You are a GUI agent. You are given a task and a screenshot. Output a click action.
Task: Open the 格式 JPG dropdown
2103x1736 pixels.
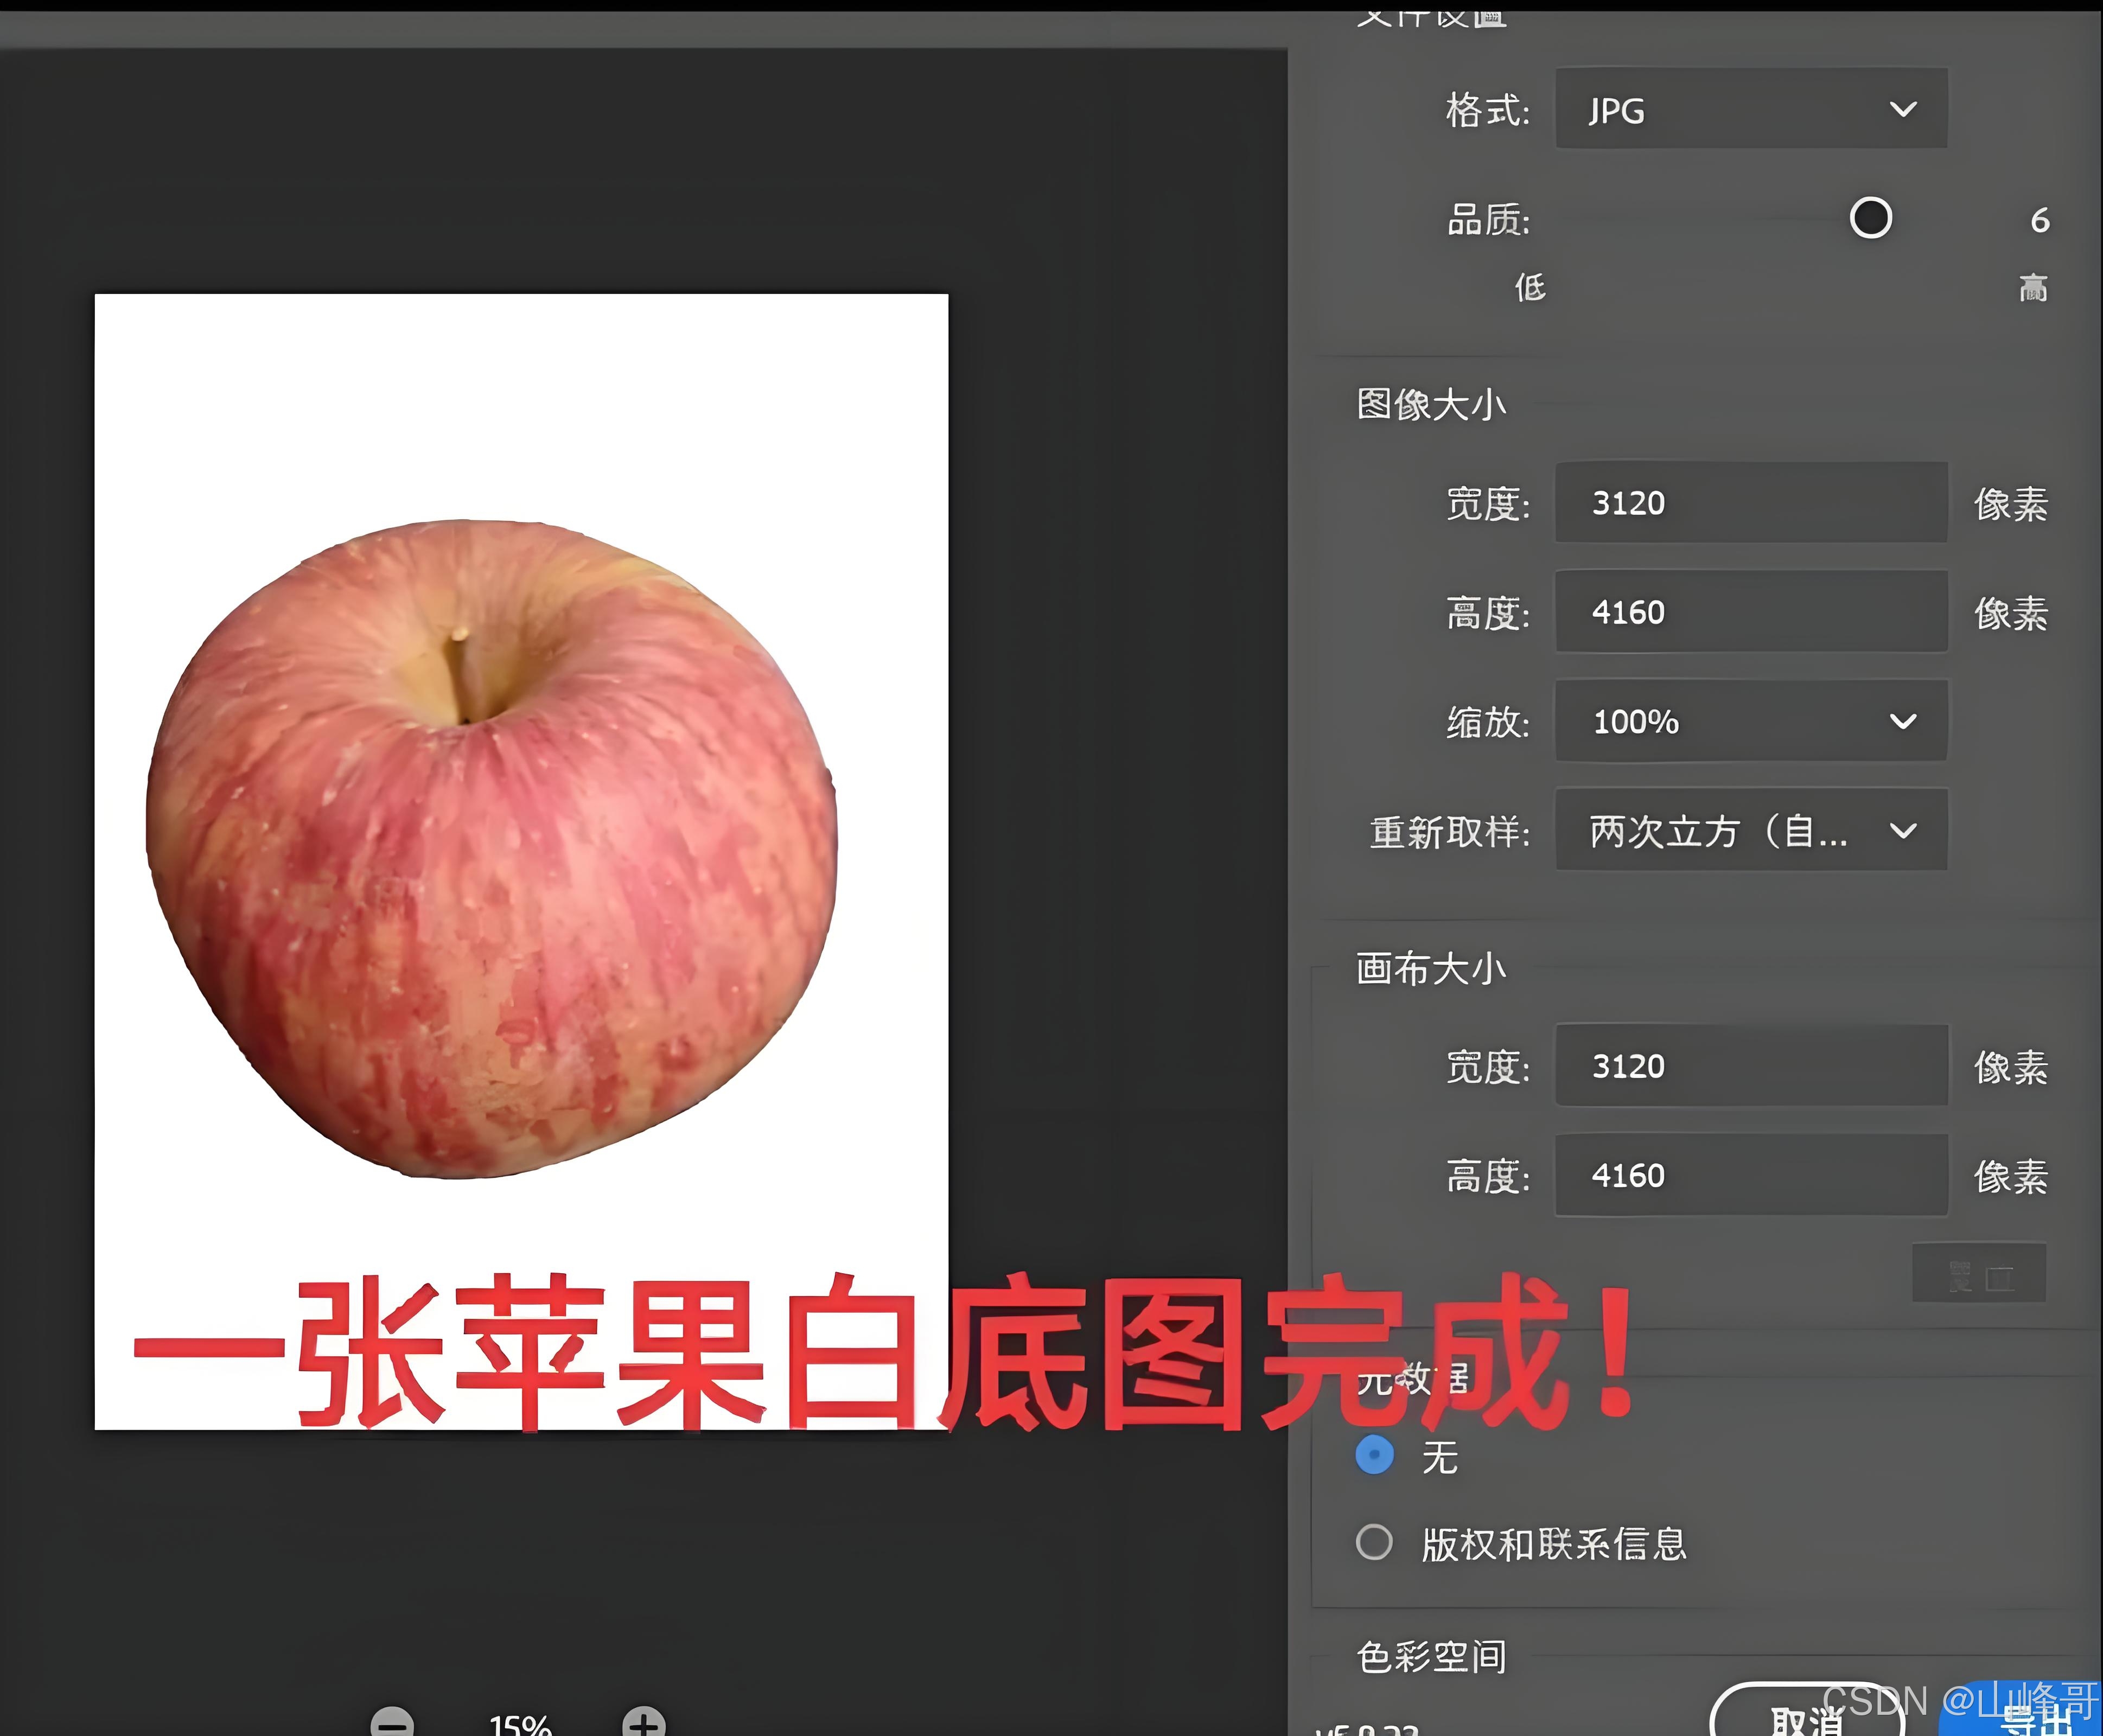(x=1750, y=109)
